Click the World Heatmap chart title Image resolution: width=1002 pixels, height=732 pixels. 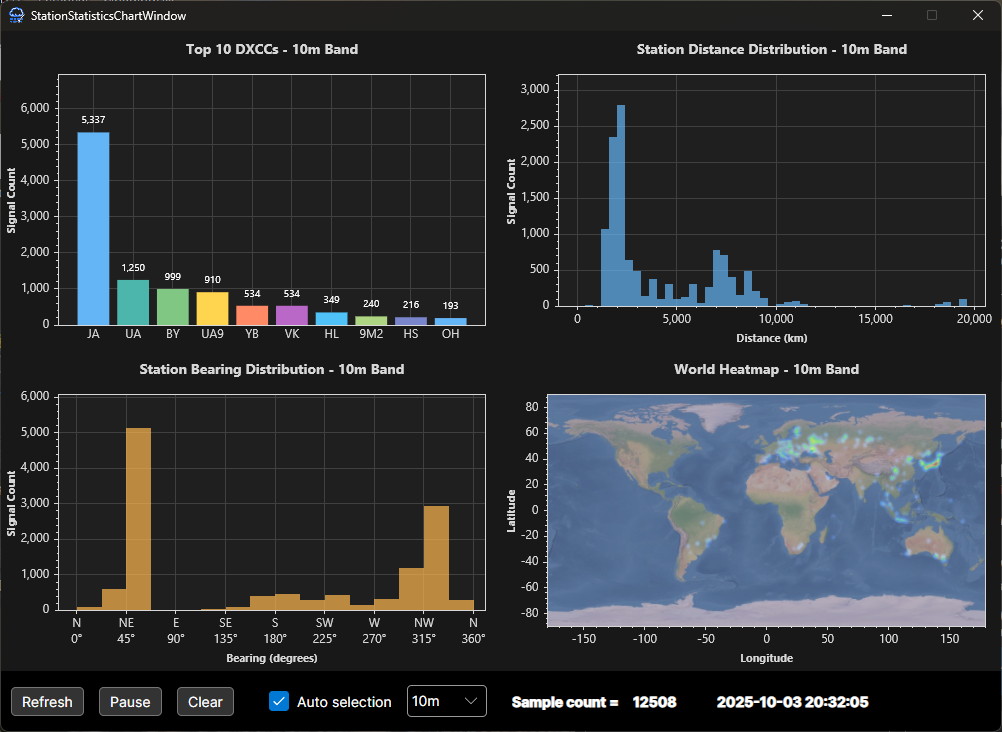click(766, 369)
